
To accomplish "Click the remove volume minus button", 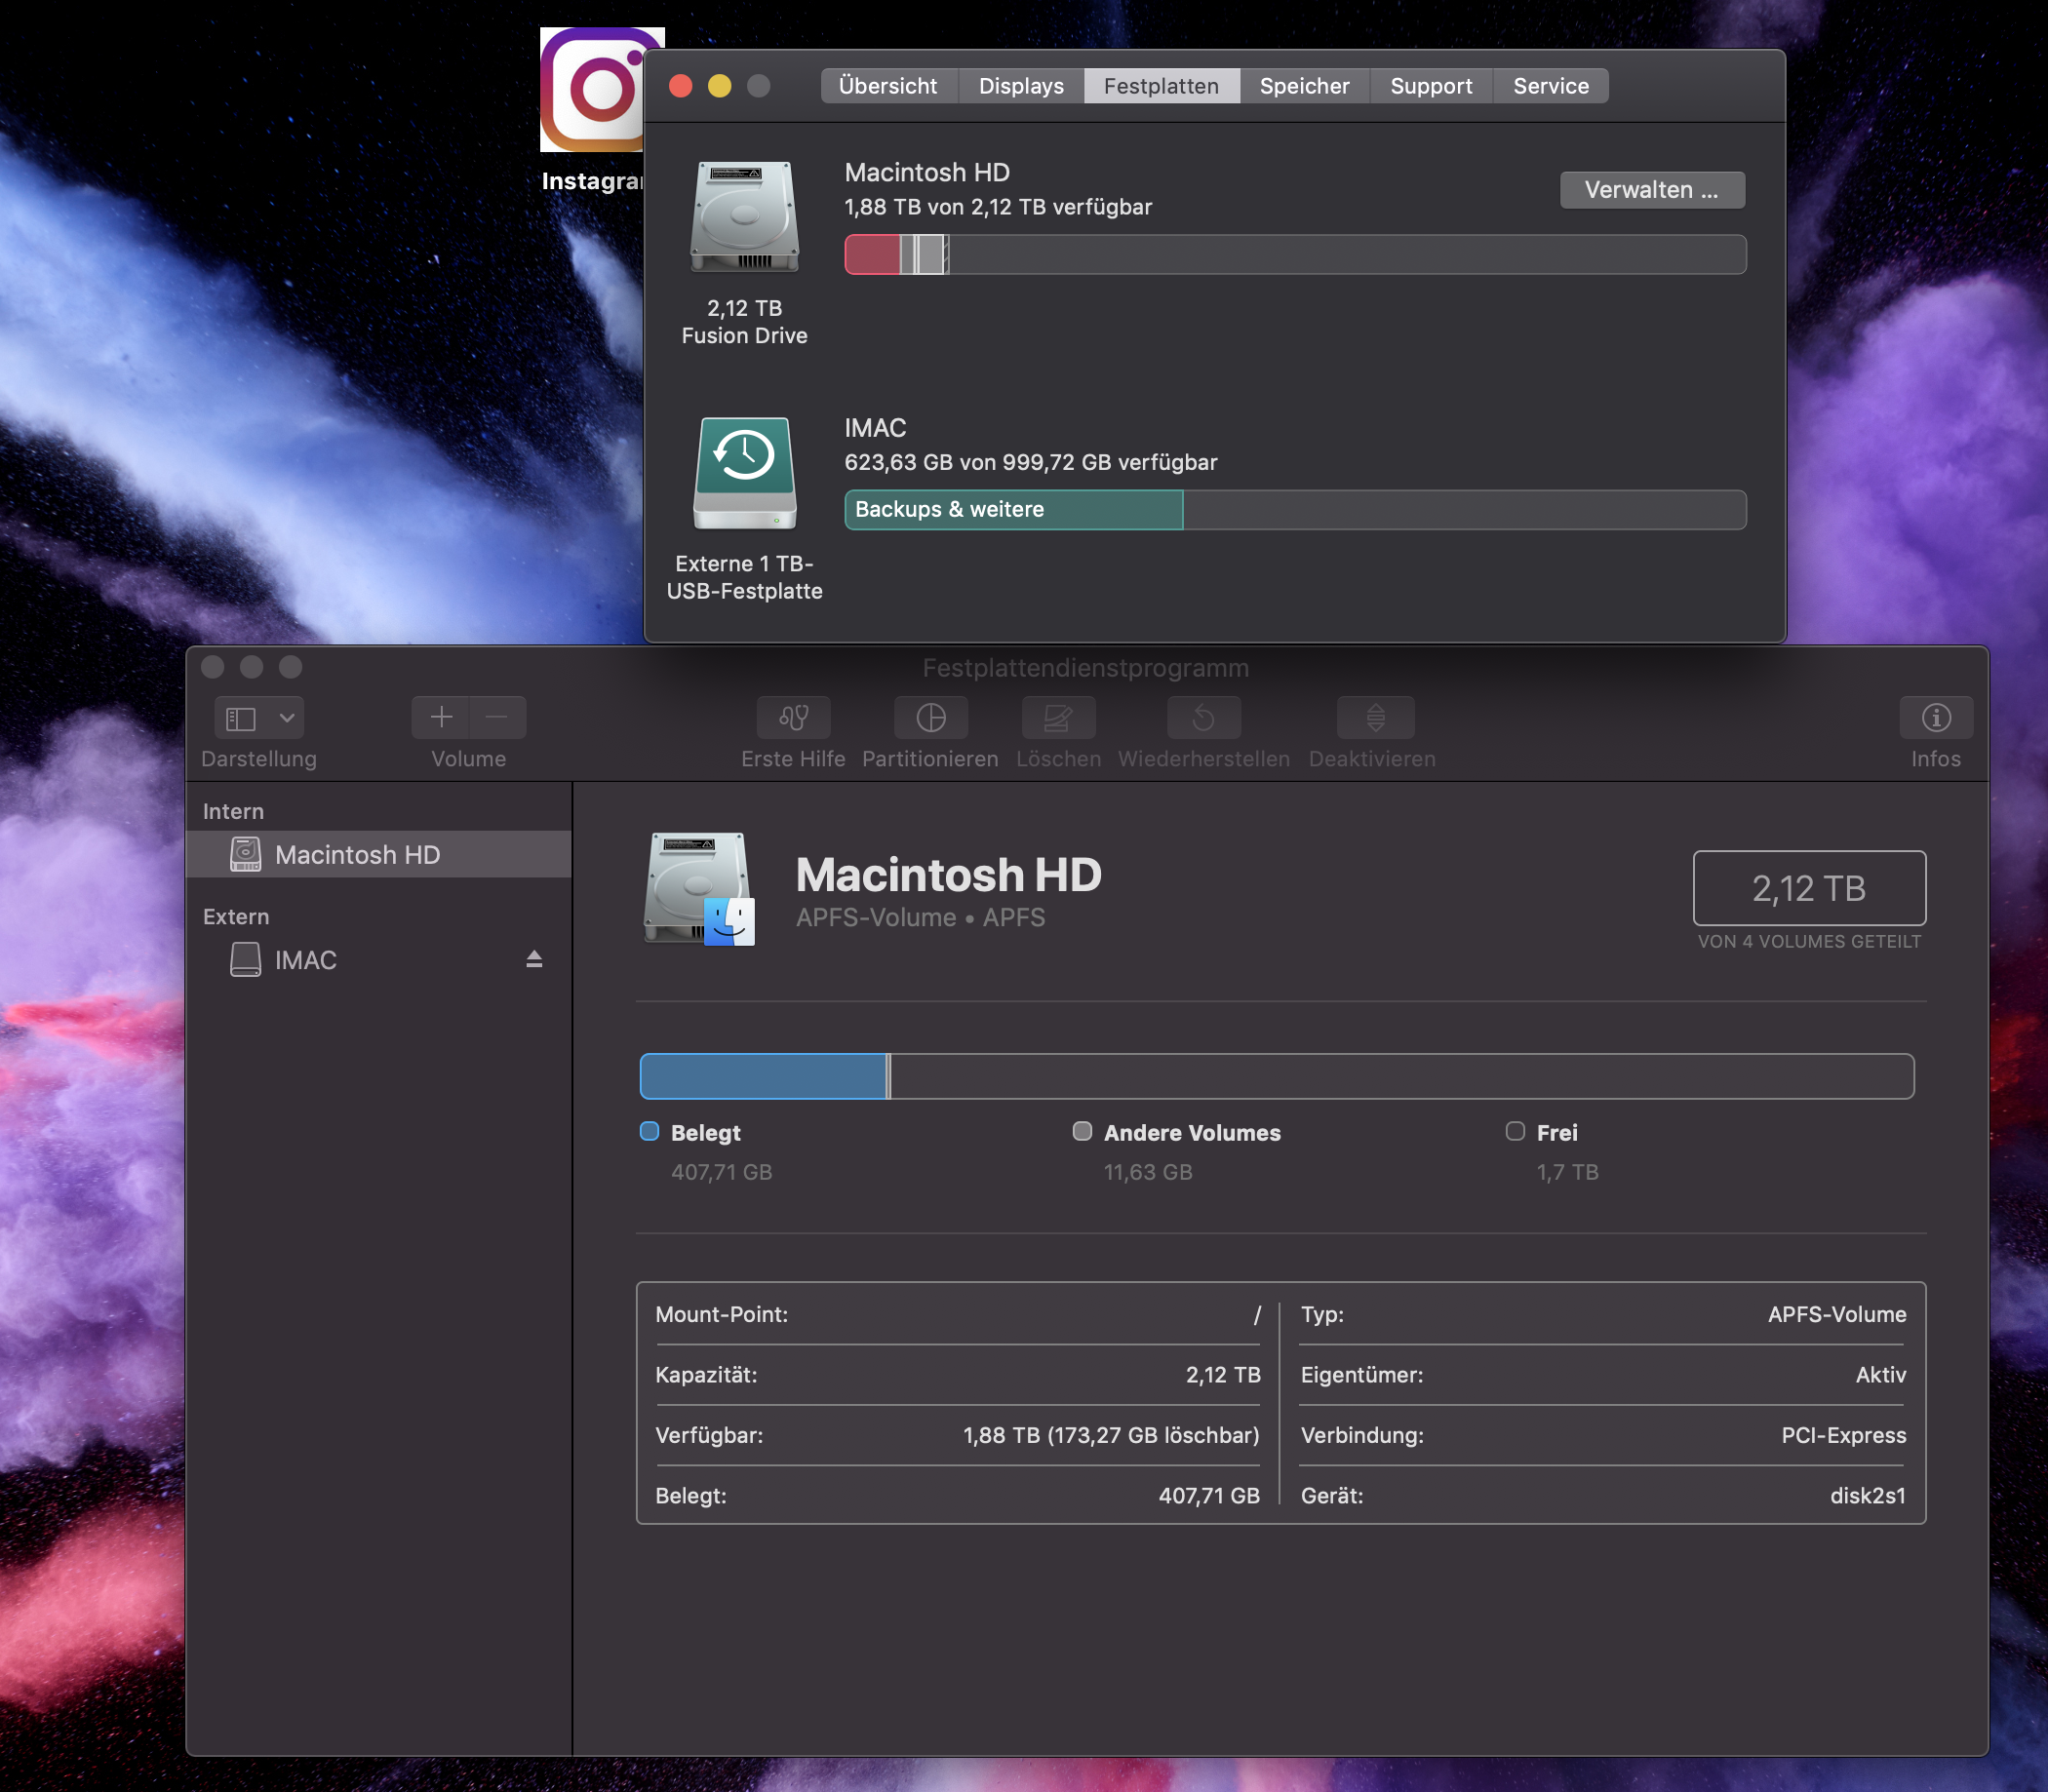I will click(x=497, y=717).
